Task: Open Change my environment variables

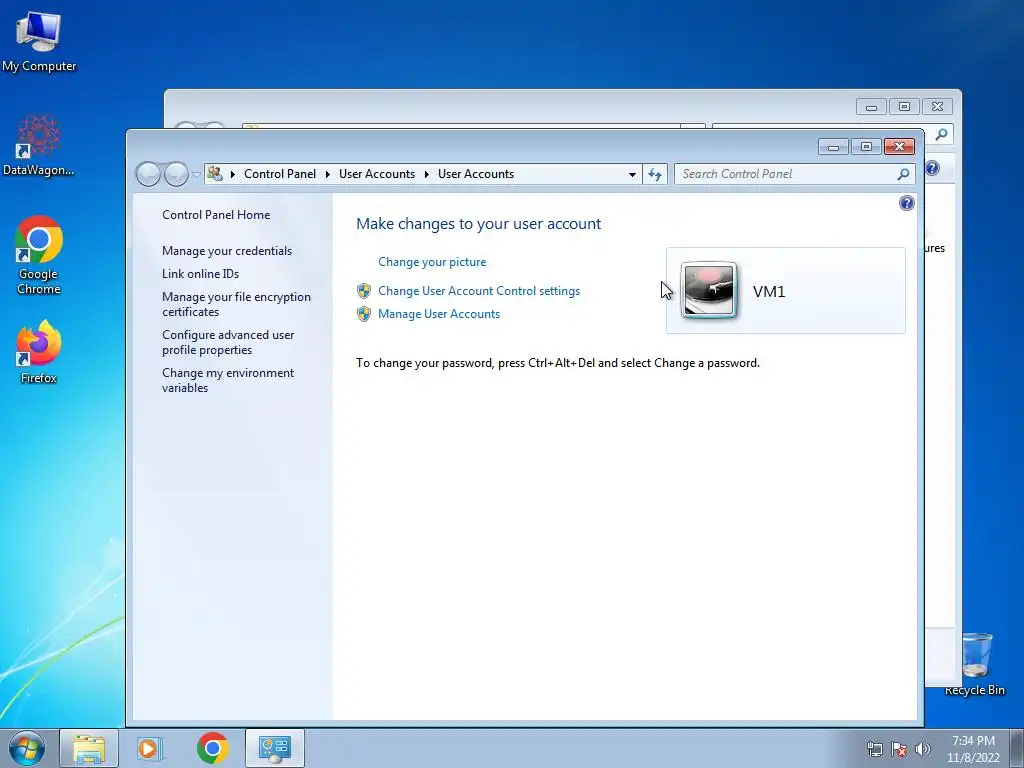Action: 228,380
